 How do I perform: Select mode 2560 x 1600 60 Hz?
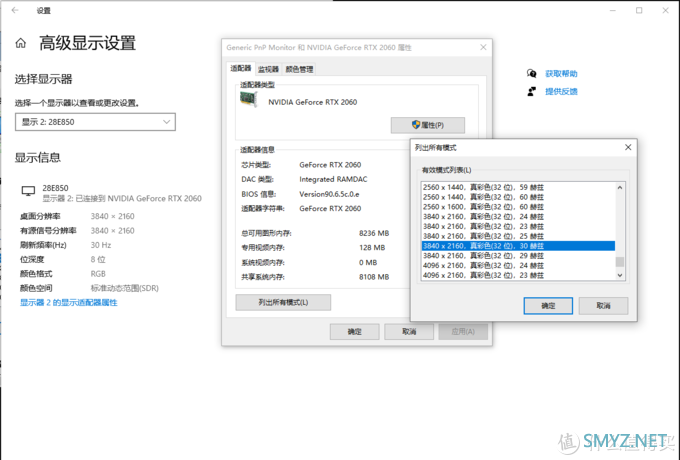pos(518,207)
